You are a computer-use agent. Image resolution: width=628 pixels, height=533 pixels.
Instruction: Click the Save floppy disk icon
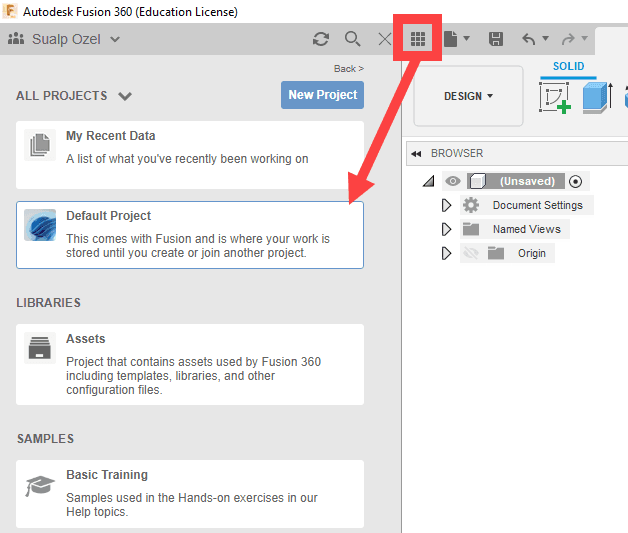point(495,39)
